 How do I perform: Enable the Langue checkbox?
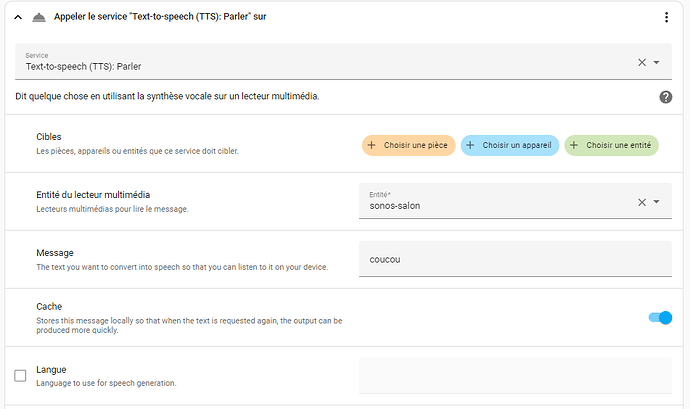(20, 376)
